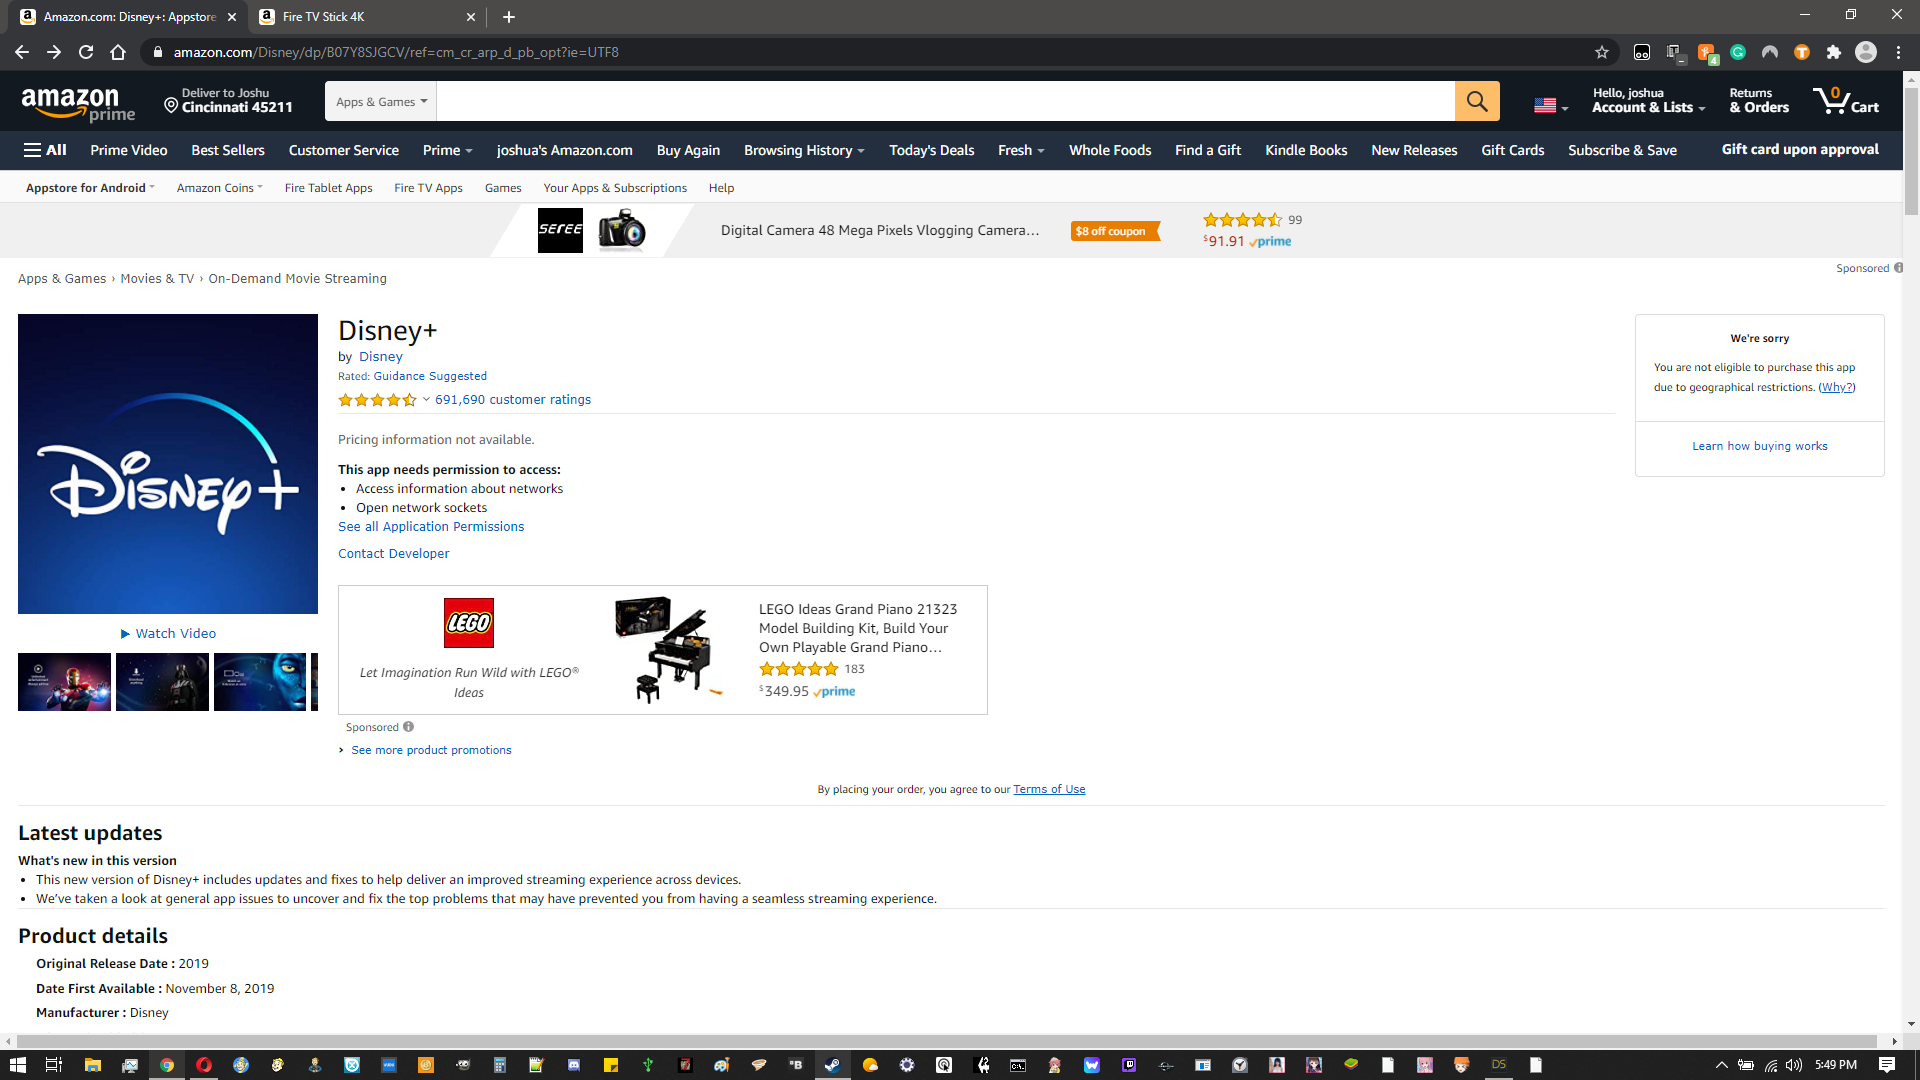The height and width of the screenshot is (1080, 1920).
Task: Click the search magnifying glass icon
Action: tap(1478, 100)
